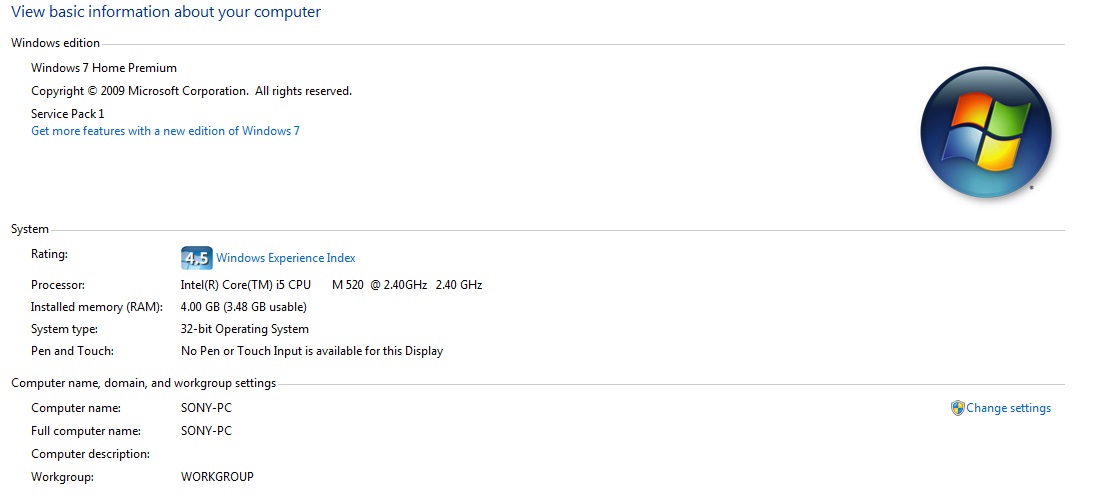Click the Windows 7 Home Premium text
This screenshot has width=1106, height=500.
104,68
